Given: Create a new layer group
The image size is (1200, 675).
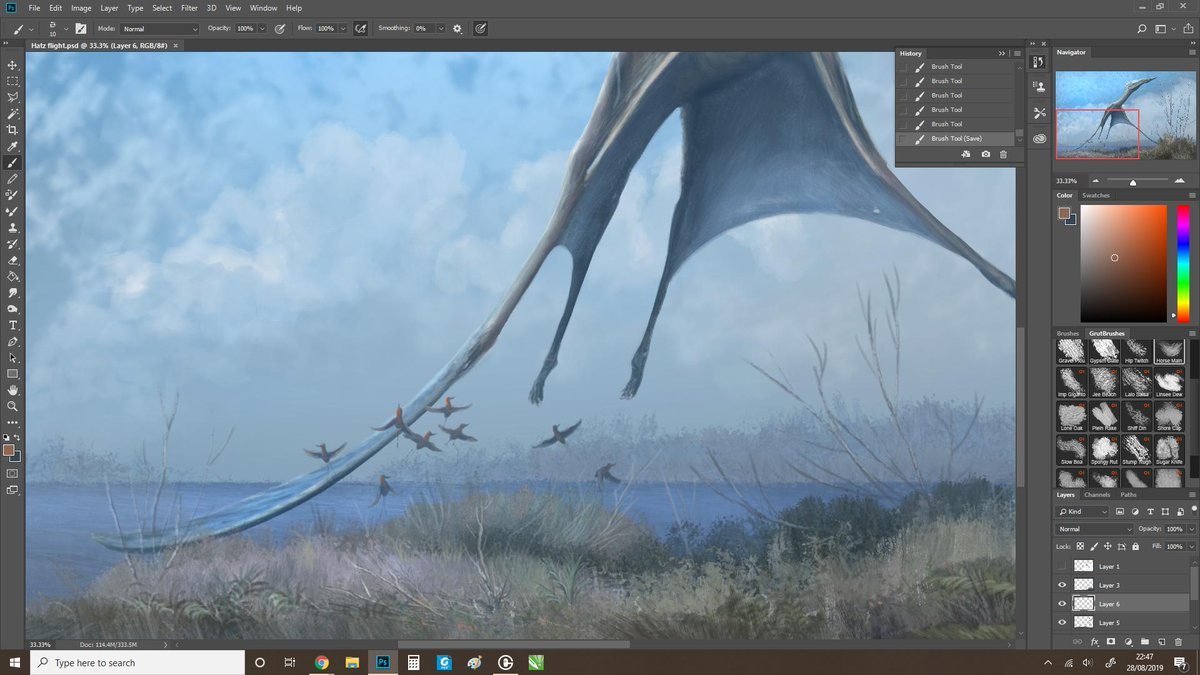Looking at the screenshot, I should pyautogui.click(x=1145, y=640).
